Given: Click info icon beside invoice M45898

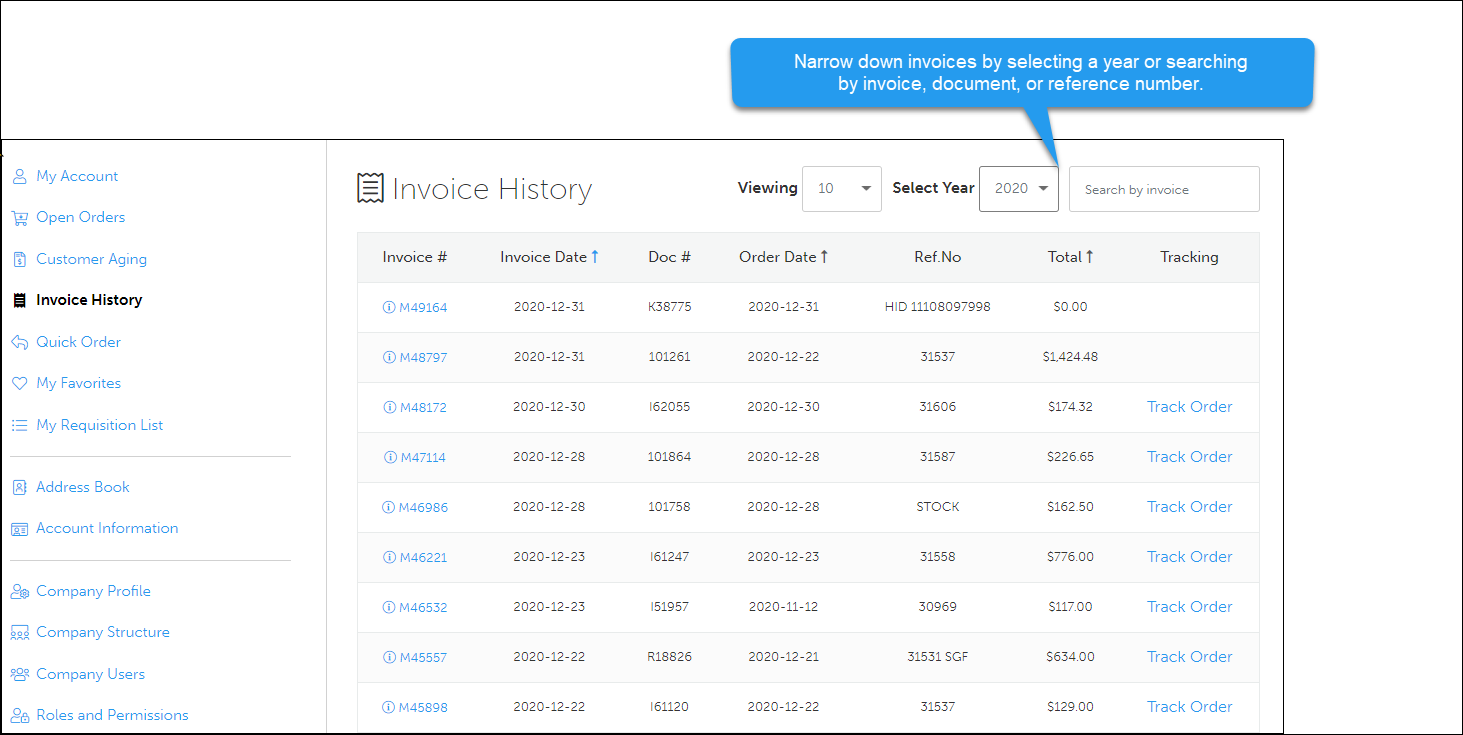Looking at the screenshot, I should click(x=389, y=707).
